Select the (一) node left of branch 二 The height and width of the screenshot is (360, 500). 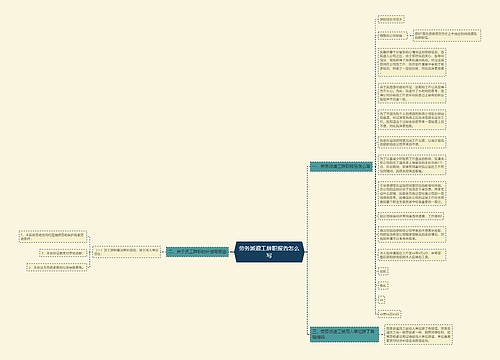pyautogui.click(x=127, y=252)
